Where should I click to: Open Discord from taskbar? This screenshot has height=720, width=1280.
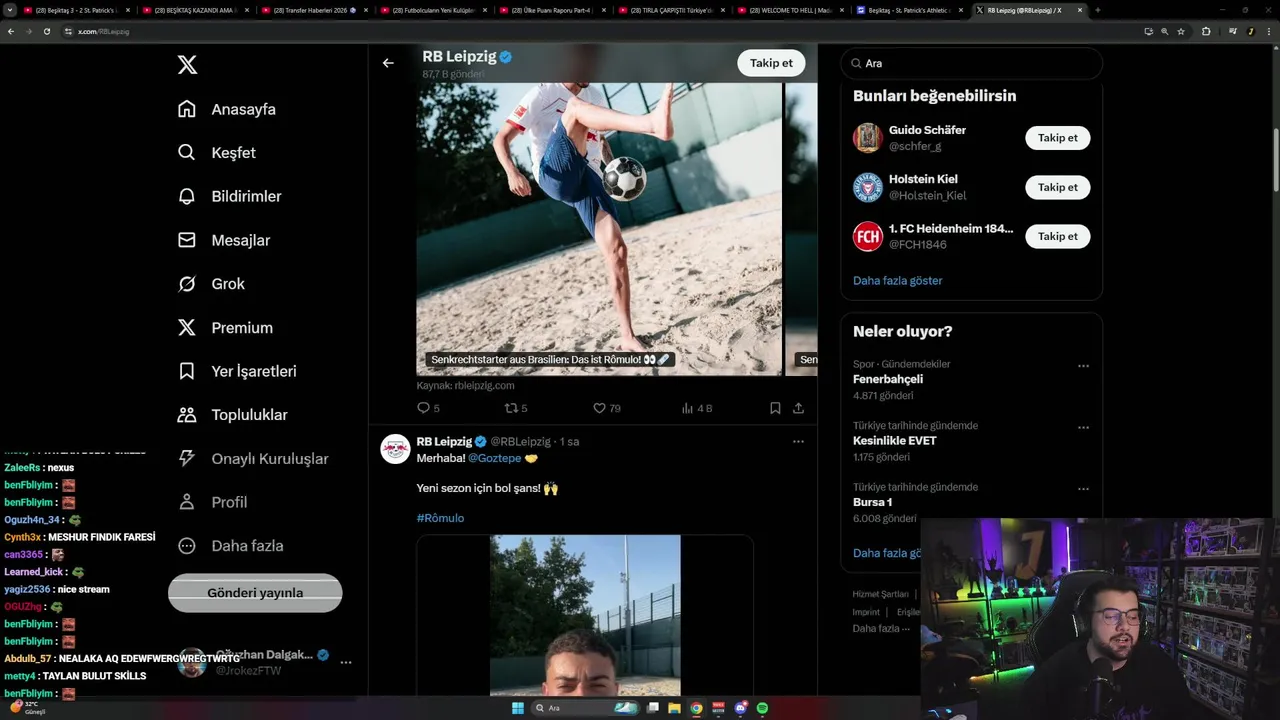click(740, 708)
